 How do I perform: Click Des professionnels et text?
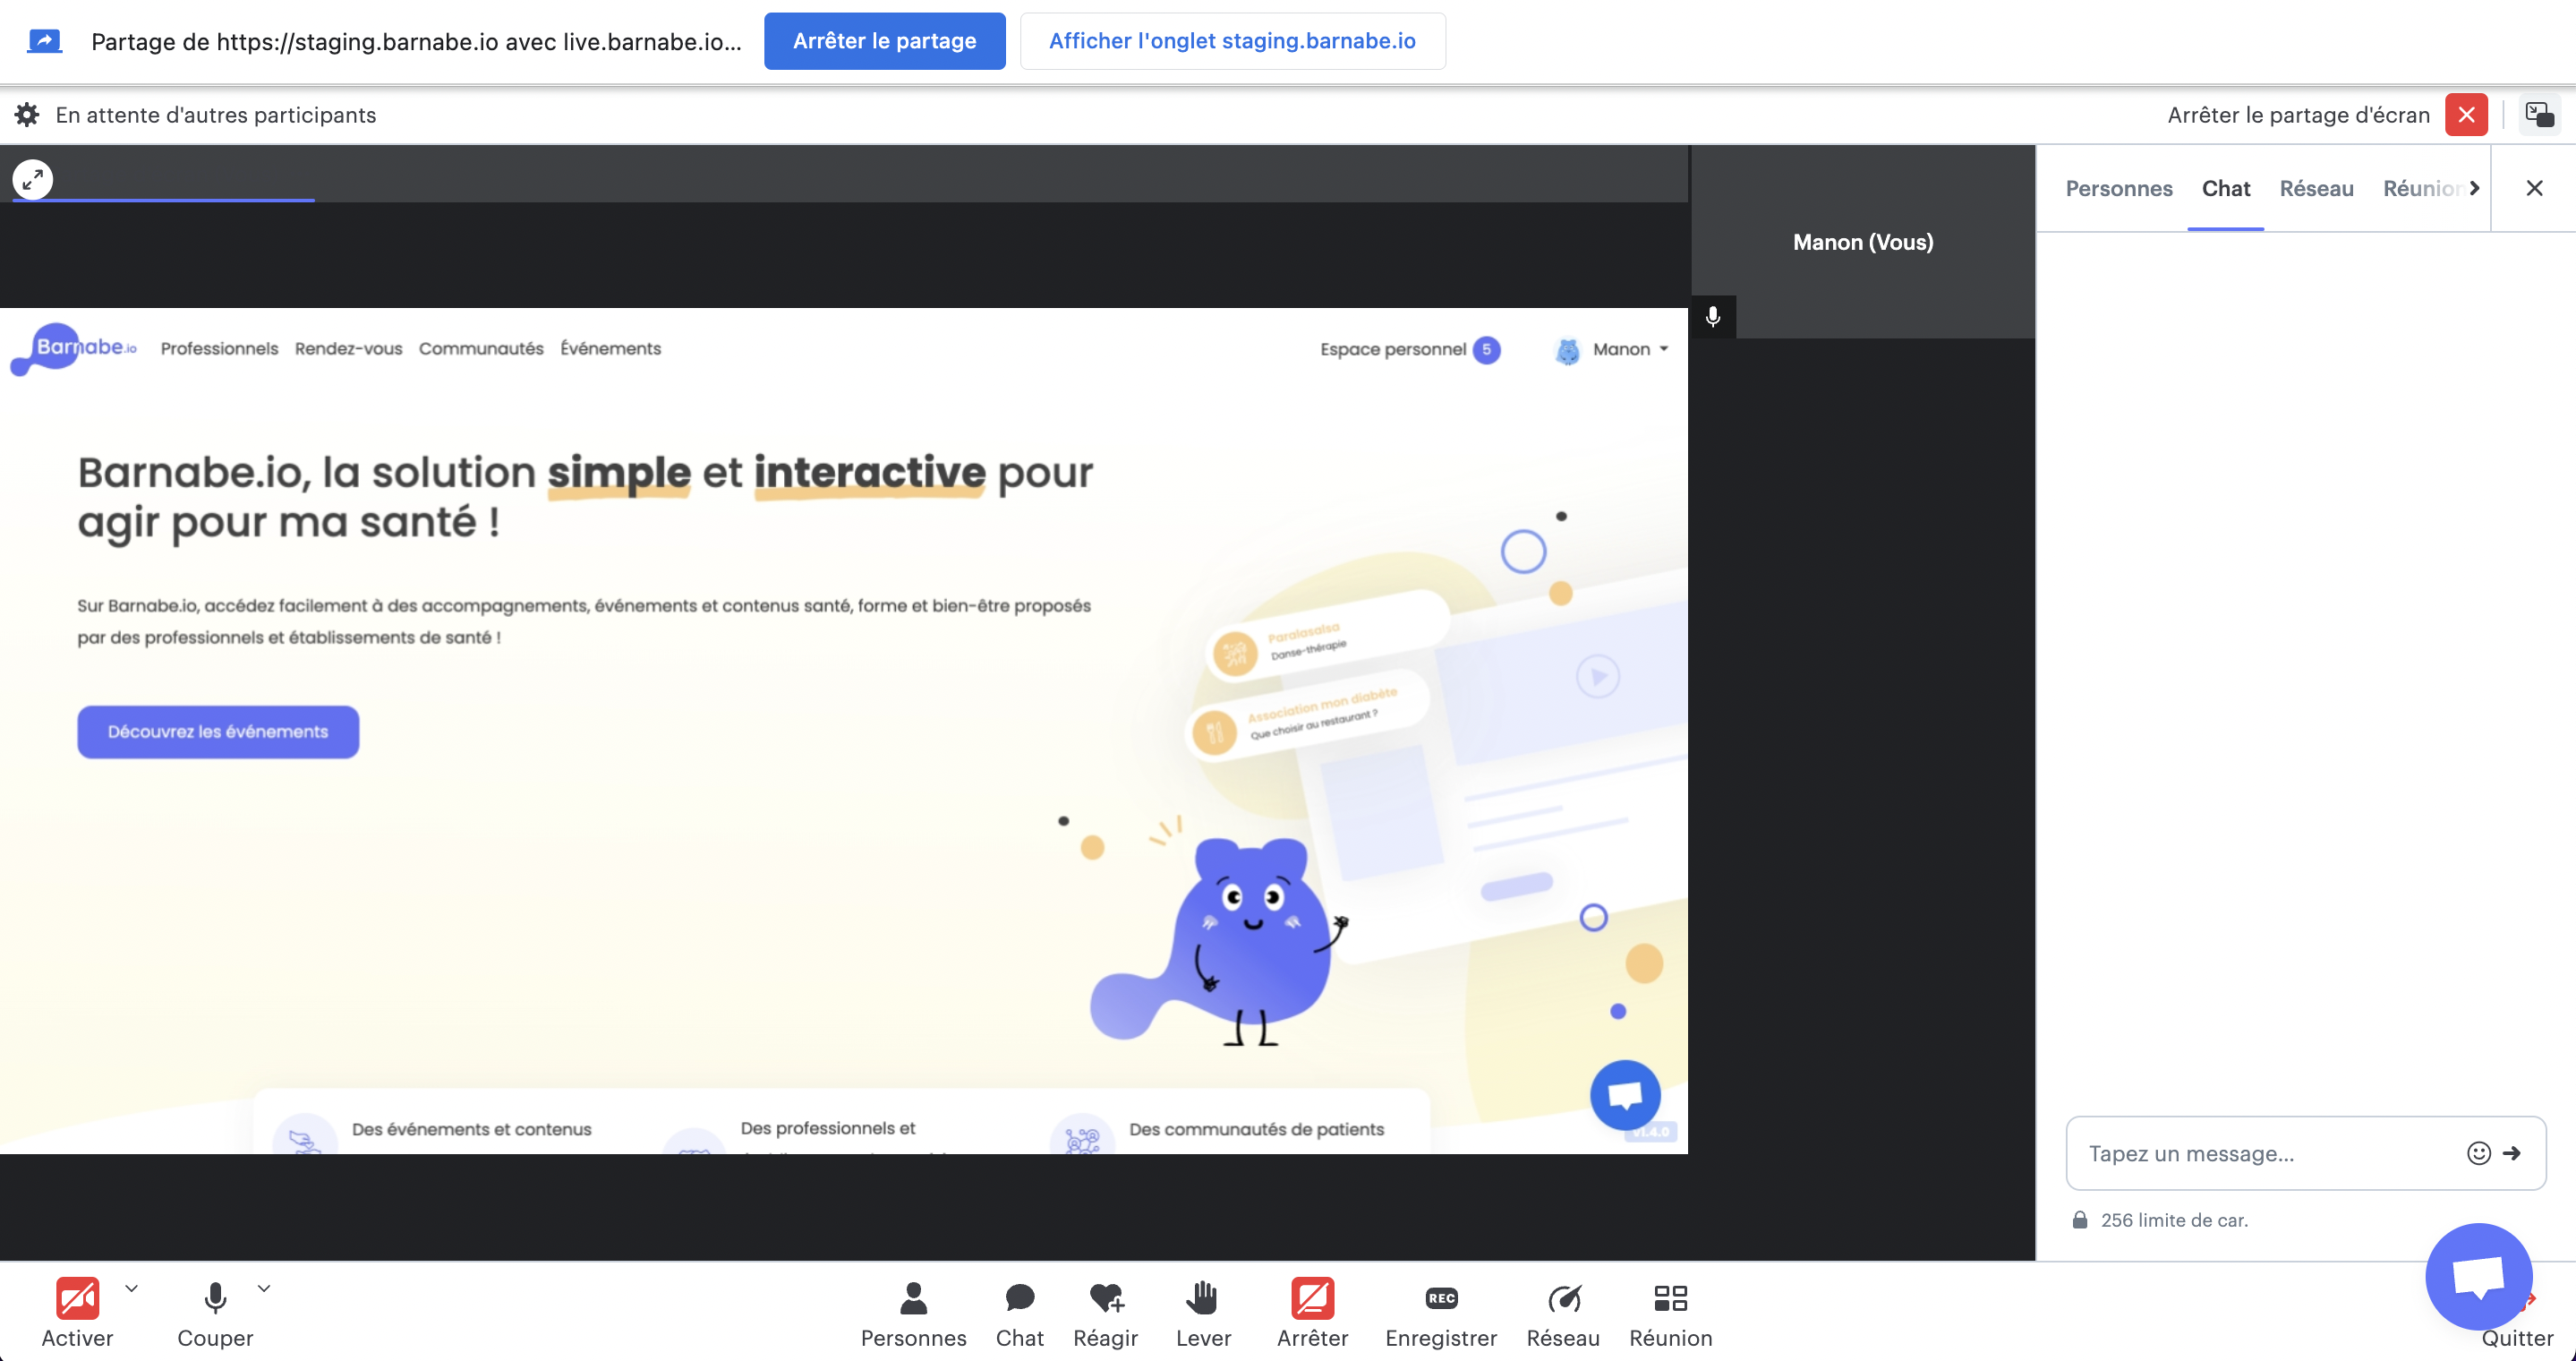(827, 1128)
